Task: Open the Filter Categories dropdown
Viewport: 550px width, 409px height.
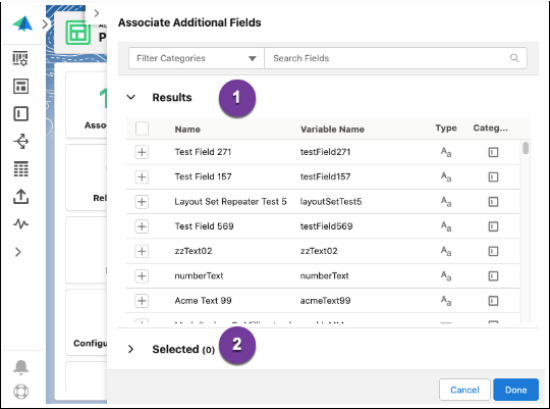Action: click(x=196, y=58)
